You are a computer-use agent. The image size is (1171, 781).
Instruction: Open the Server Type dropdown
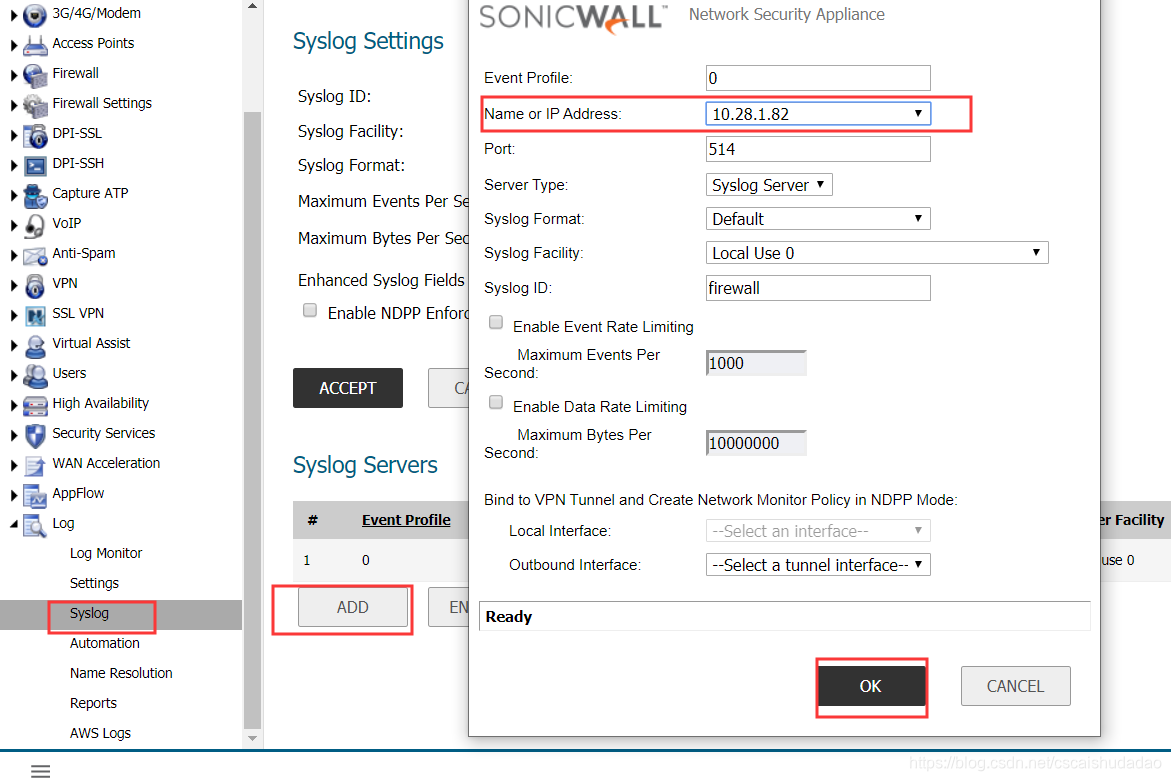768,184
